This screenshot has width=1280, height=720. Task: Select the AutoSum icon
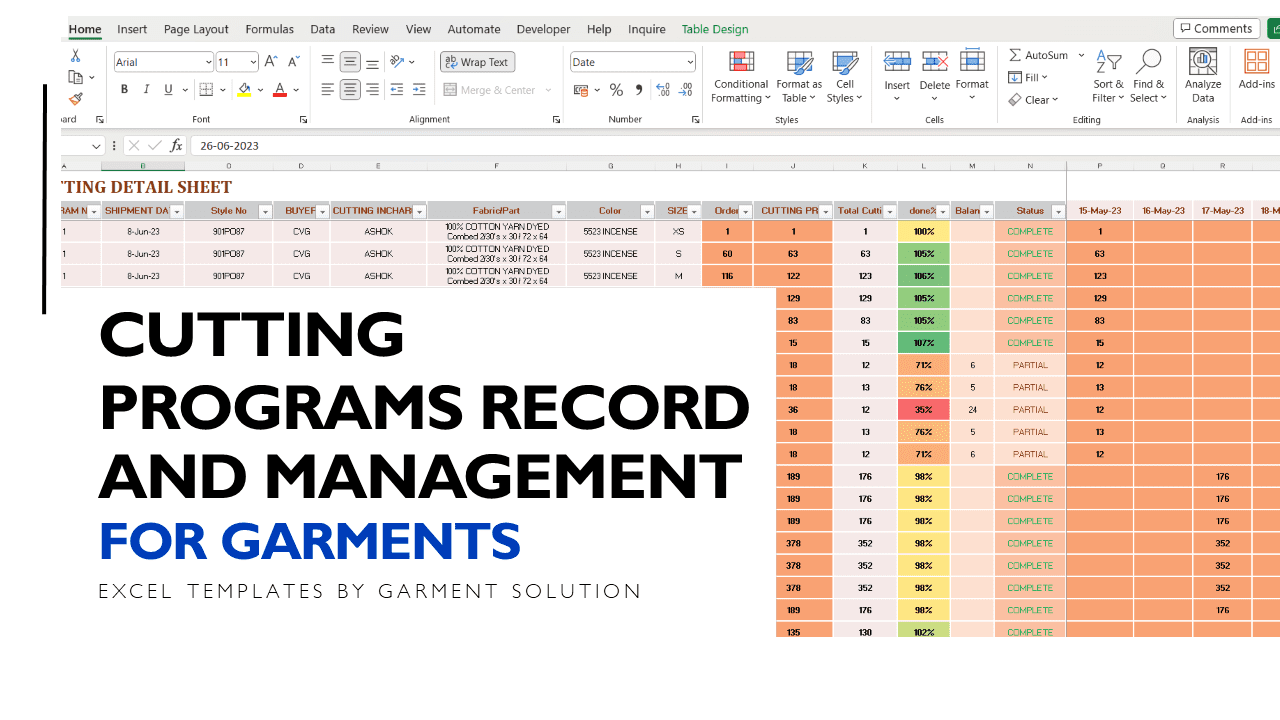(1014, 55)
